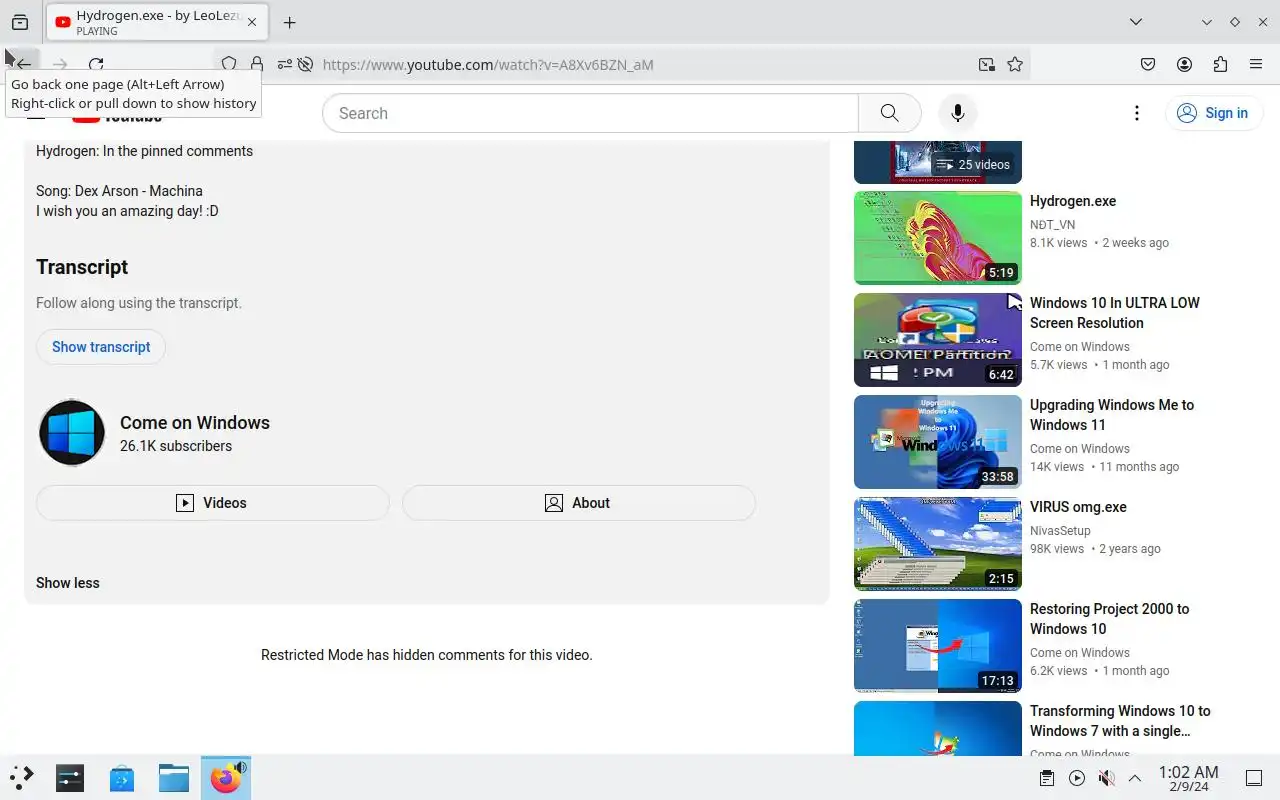
Task: Minimize window with title bar chevron
Action: (x=1207, y=22)
